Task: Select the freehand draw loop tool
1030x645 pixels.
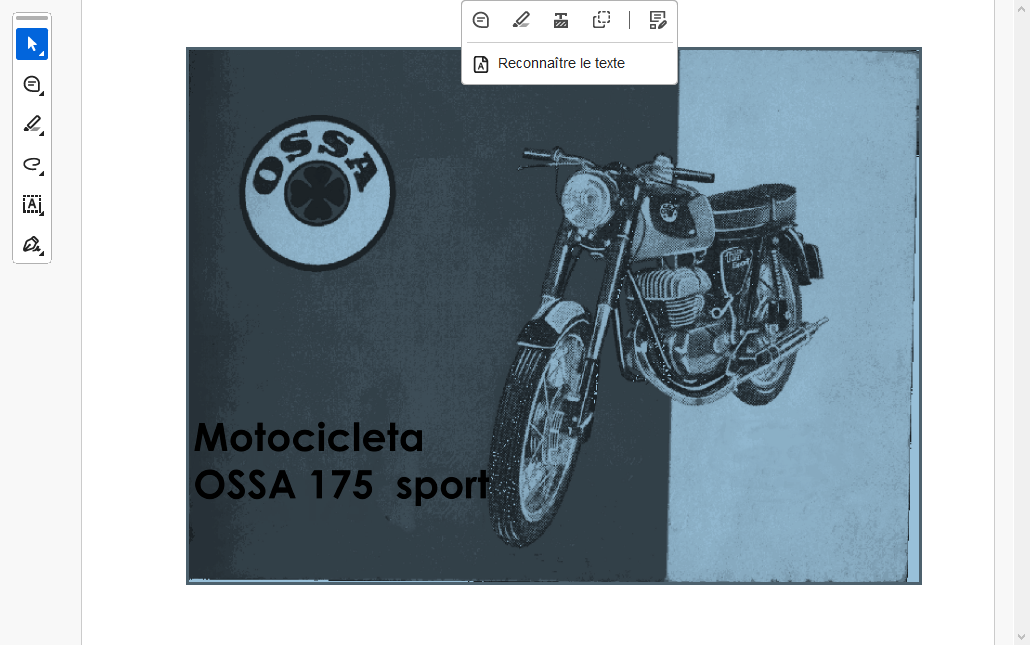Action: 32,165
